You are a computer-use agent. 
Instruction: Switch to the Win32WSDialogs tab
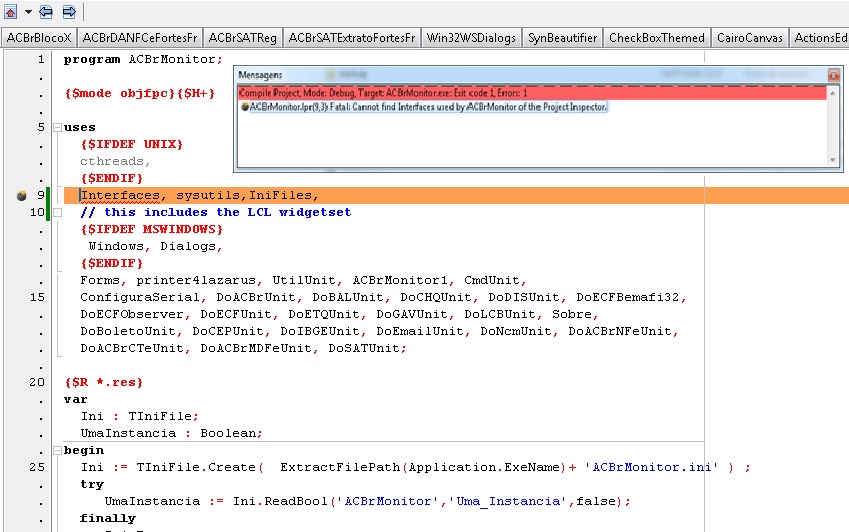(471, 38)
